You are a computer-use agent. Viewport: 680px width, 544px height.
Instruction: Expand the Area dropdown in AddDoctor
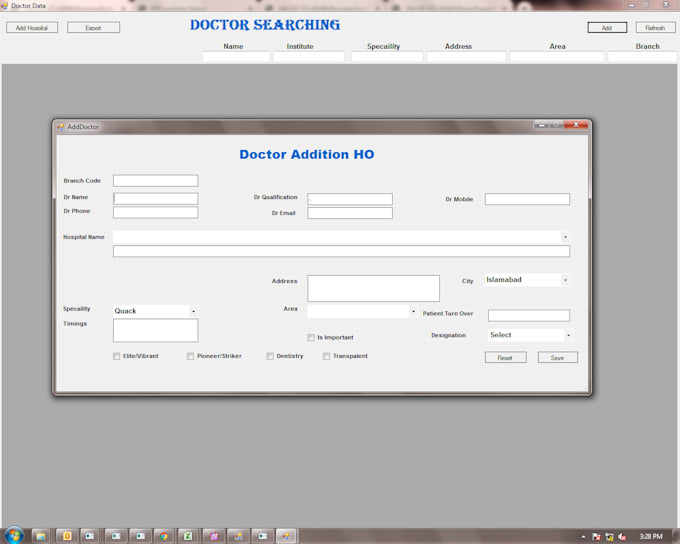pos(413,311)
